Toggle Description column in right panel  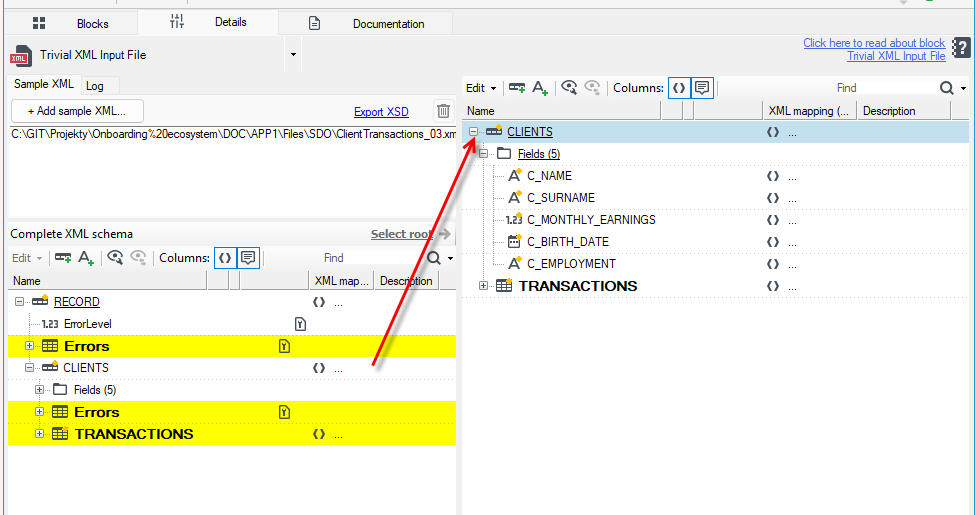click(x=702, y=88)
